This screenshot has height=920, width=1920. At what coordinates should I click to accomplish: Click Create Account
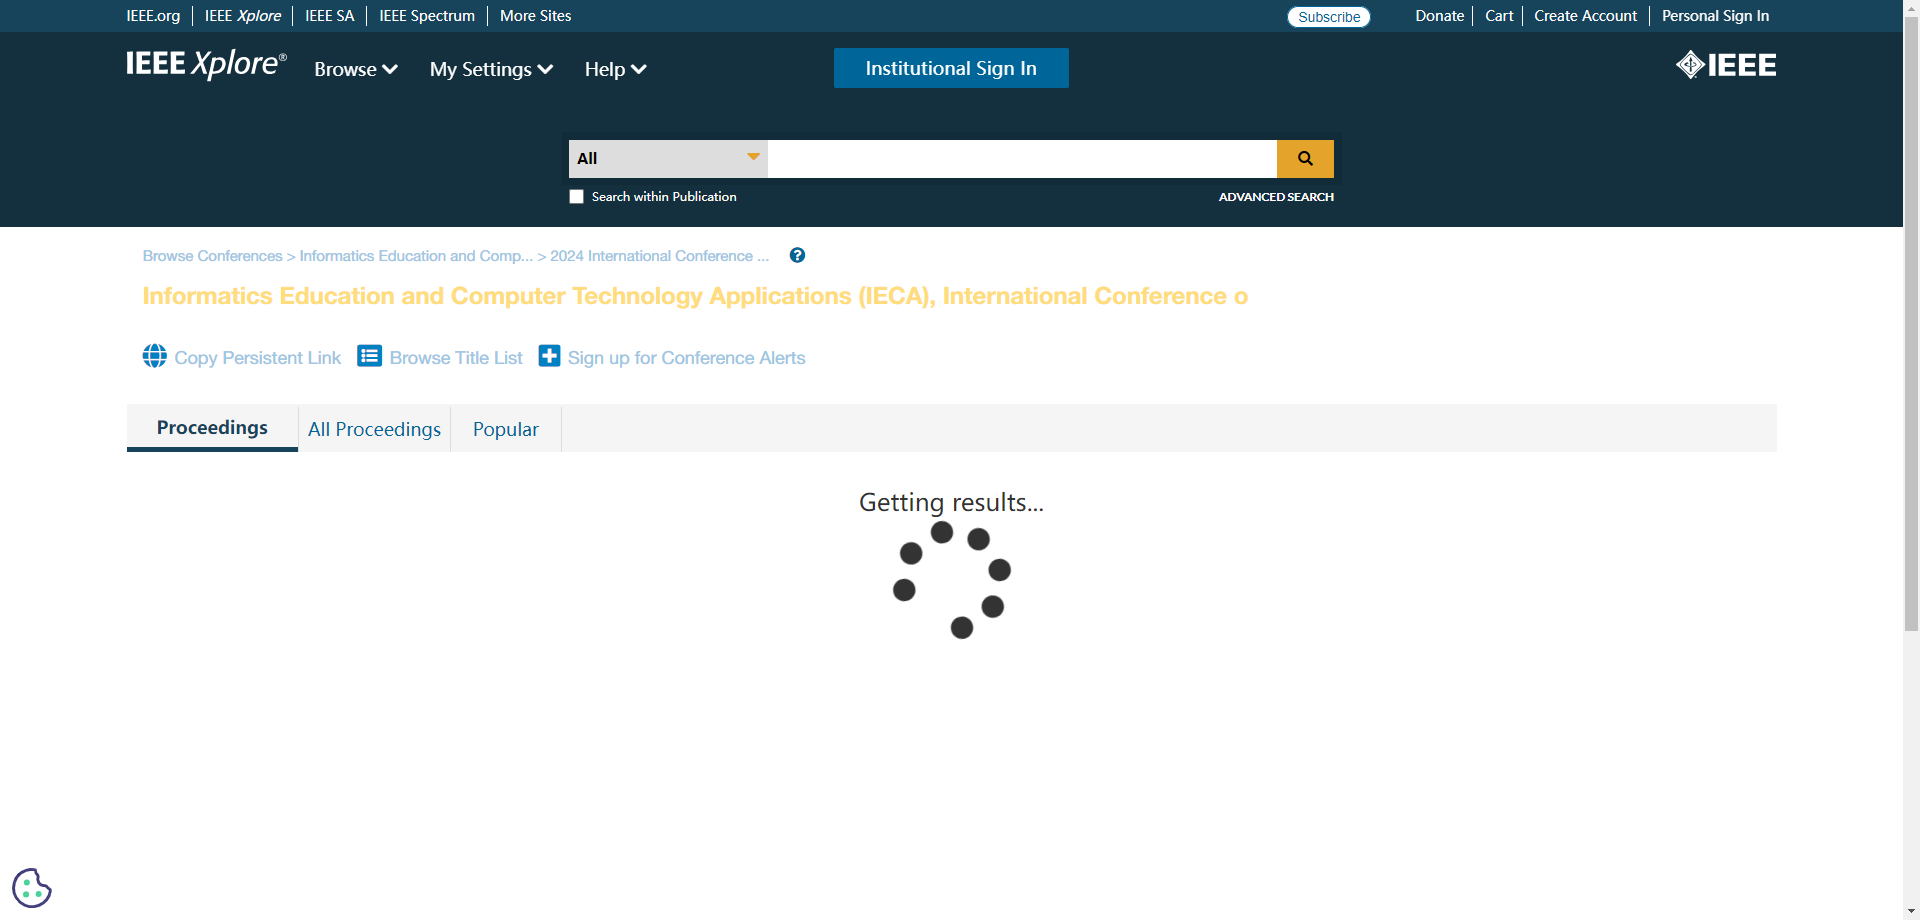pyautogui.click(x=1586, y=16)
